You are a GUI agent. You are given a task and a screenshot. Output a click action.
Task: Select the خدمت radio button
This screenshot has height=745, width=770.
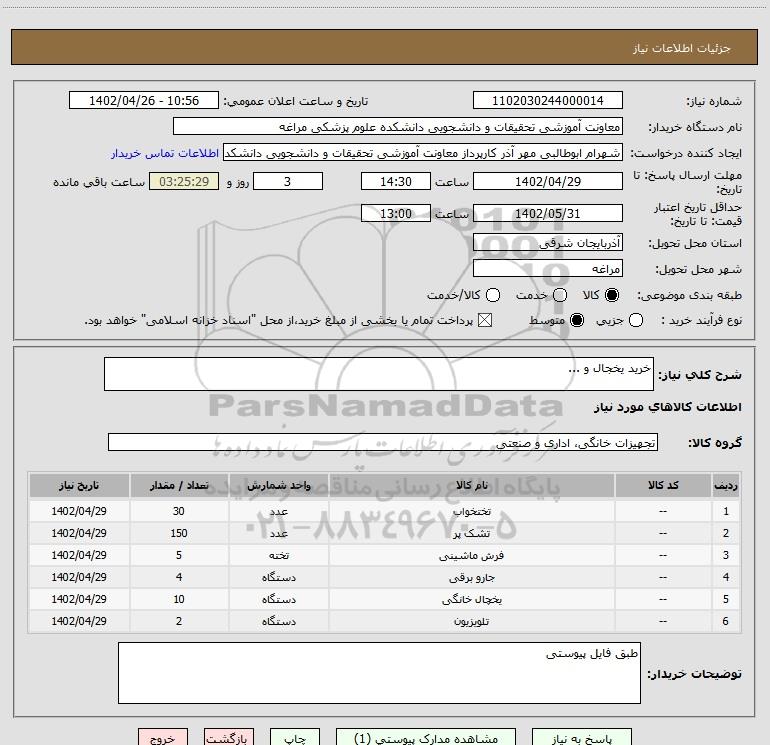[x=560, y=295]
